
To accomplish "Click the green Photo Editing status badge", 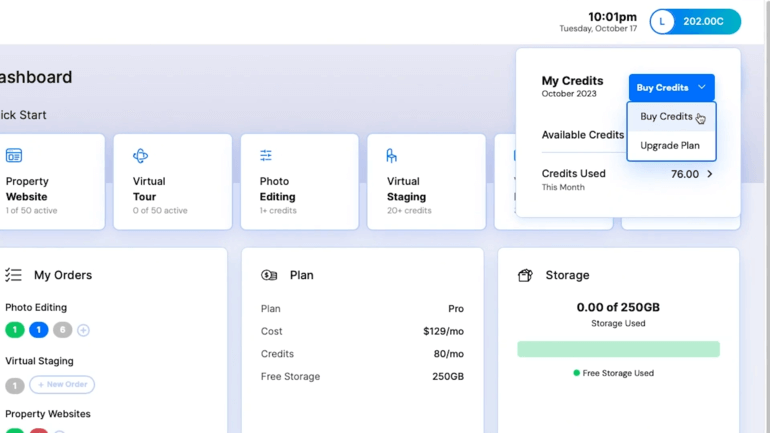I will [15, 330].
